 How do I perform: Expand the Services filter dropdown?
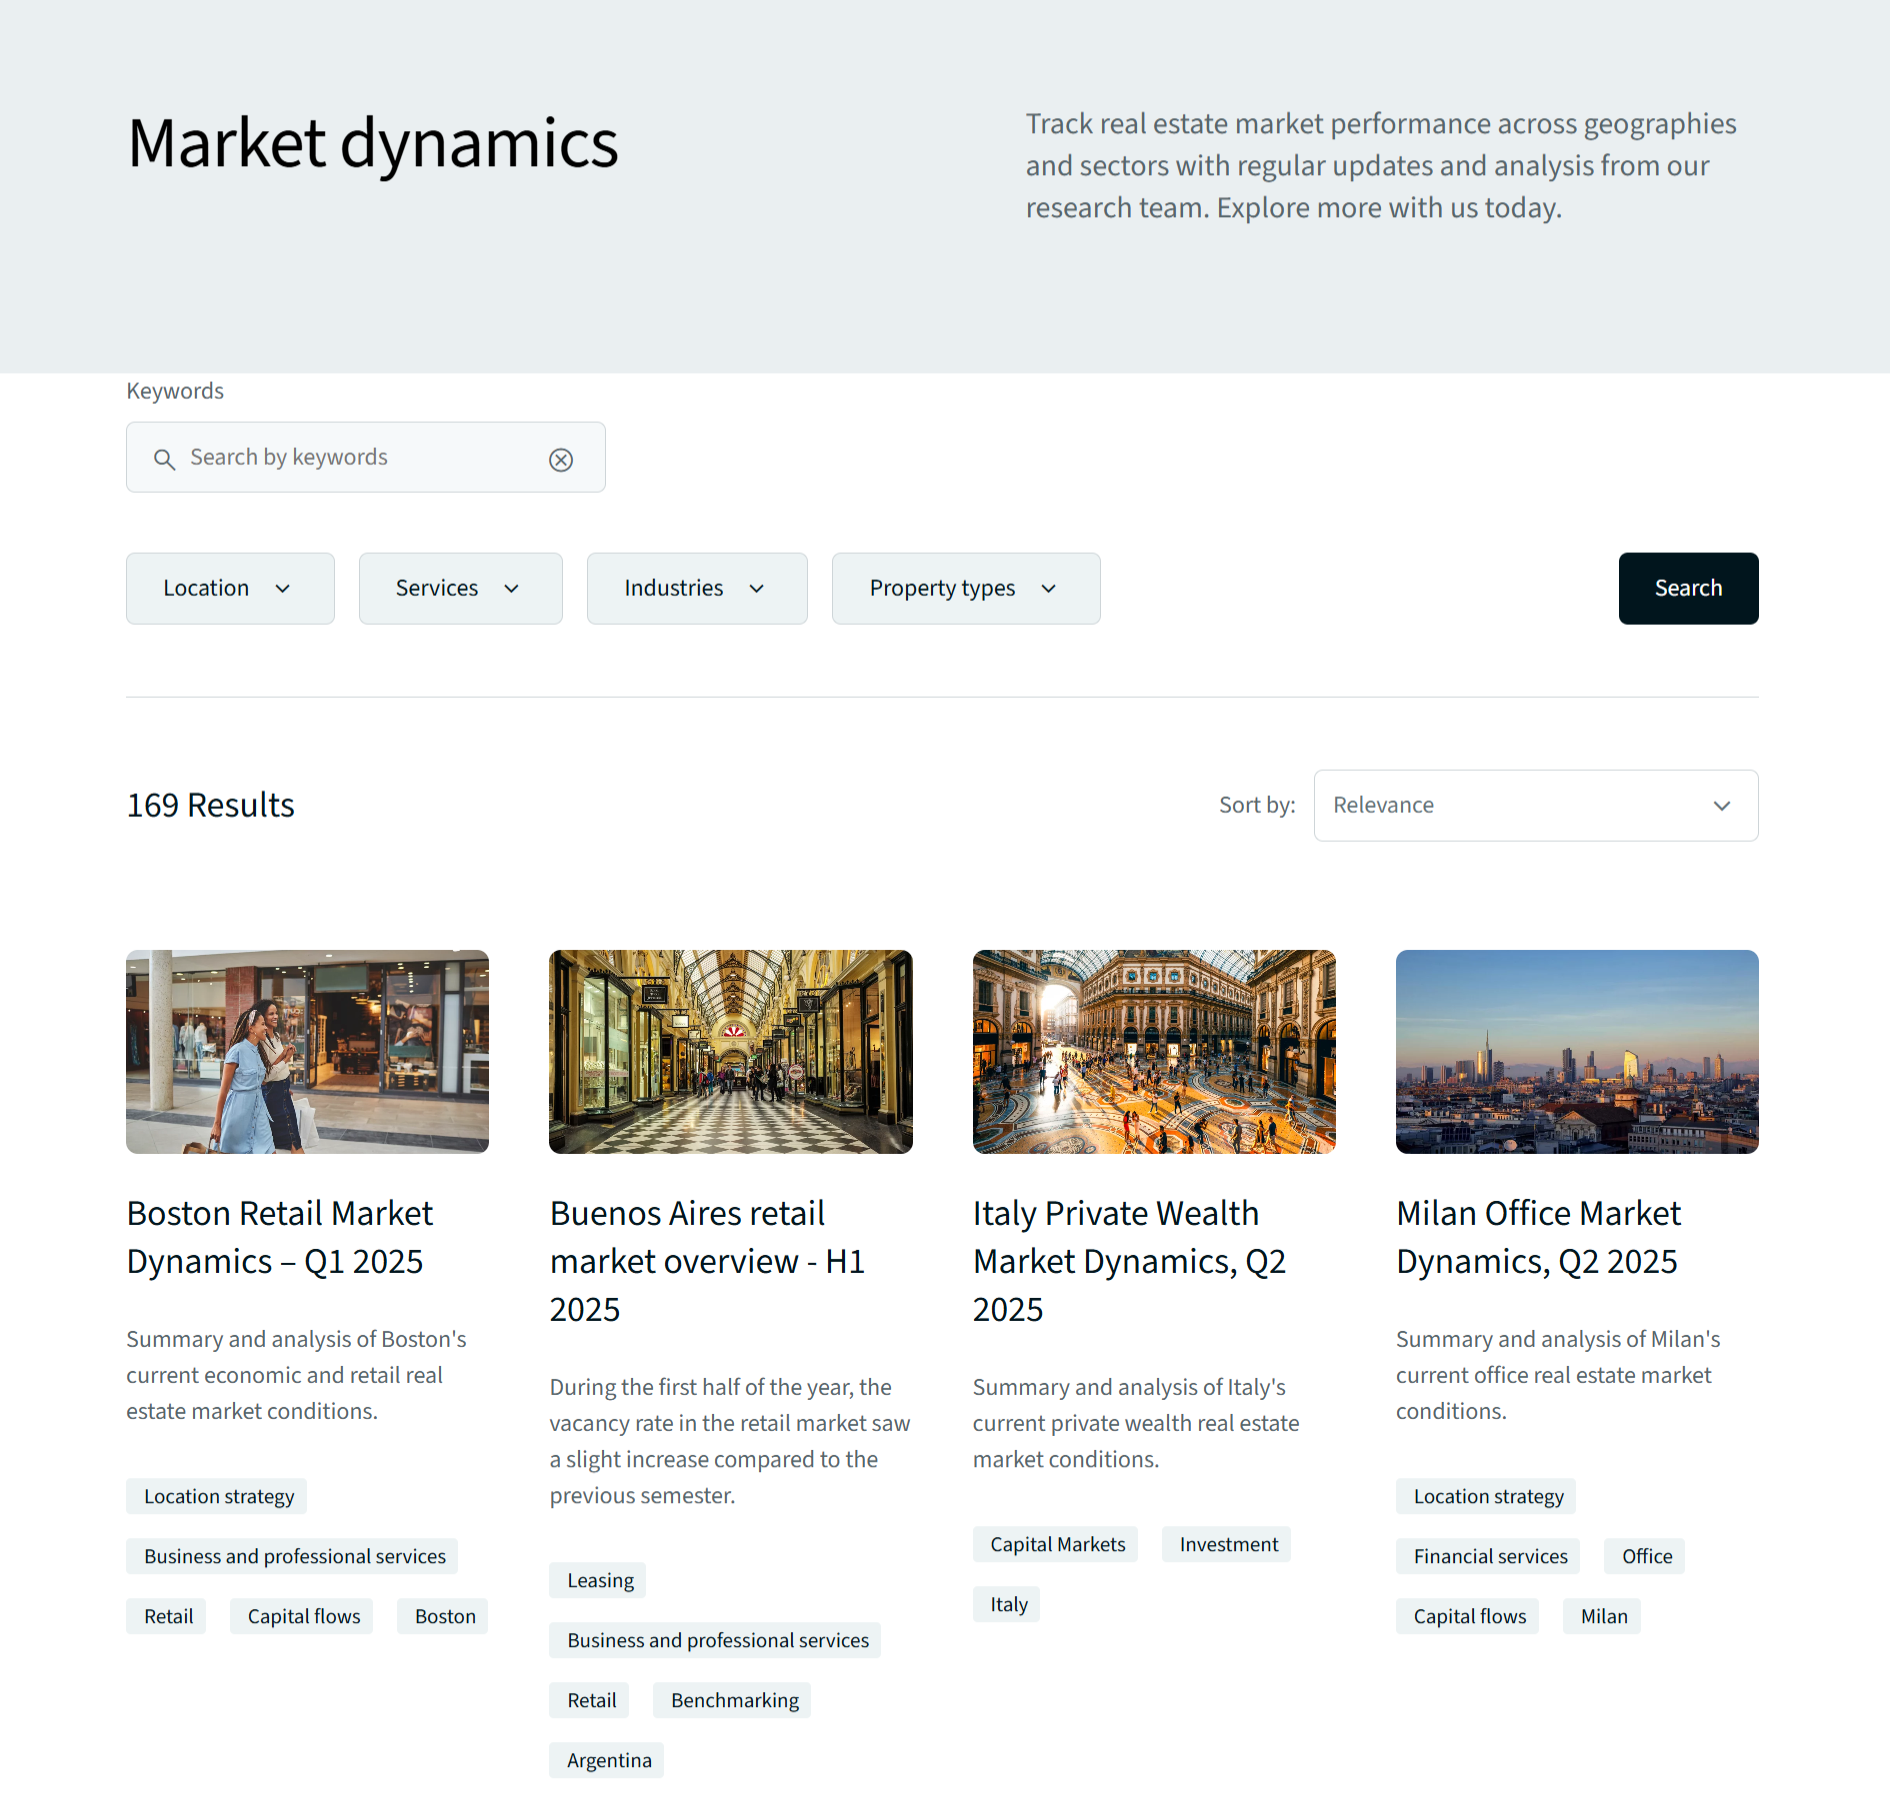click(460, 588)
